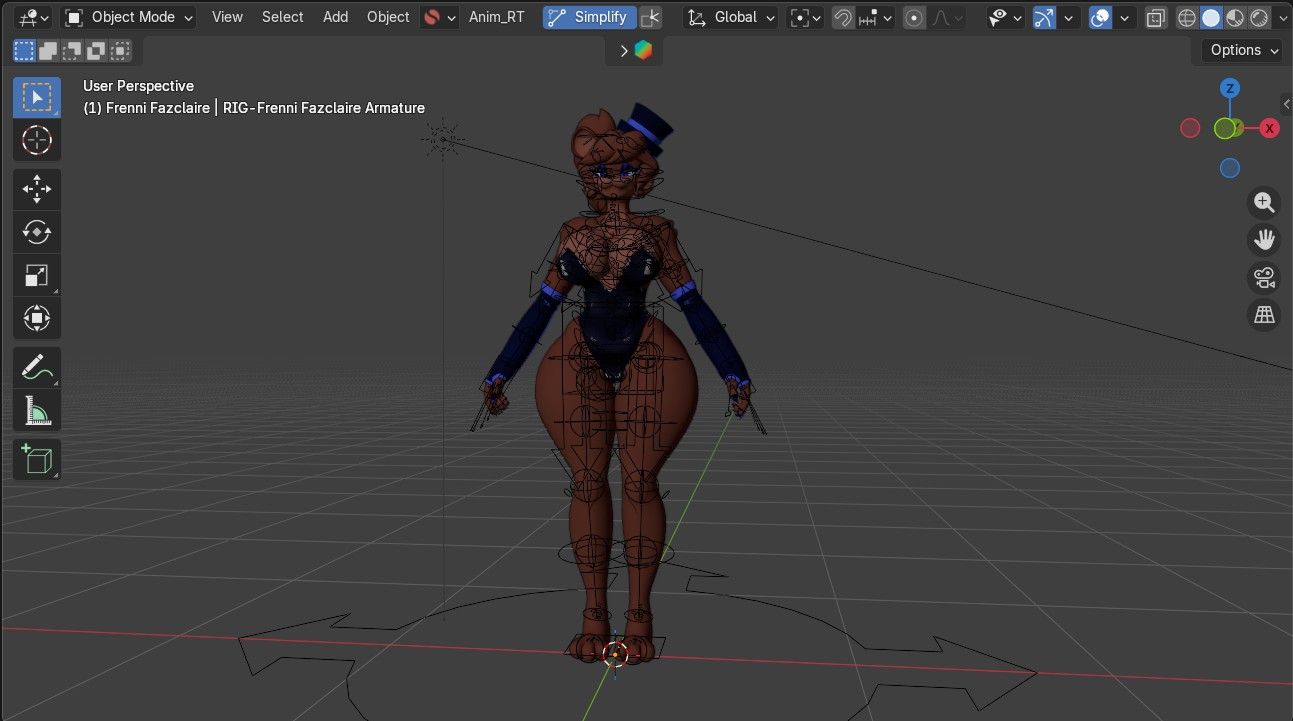Select the Select Box tool

(x=37, y=97)
